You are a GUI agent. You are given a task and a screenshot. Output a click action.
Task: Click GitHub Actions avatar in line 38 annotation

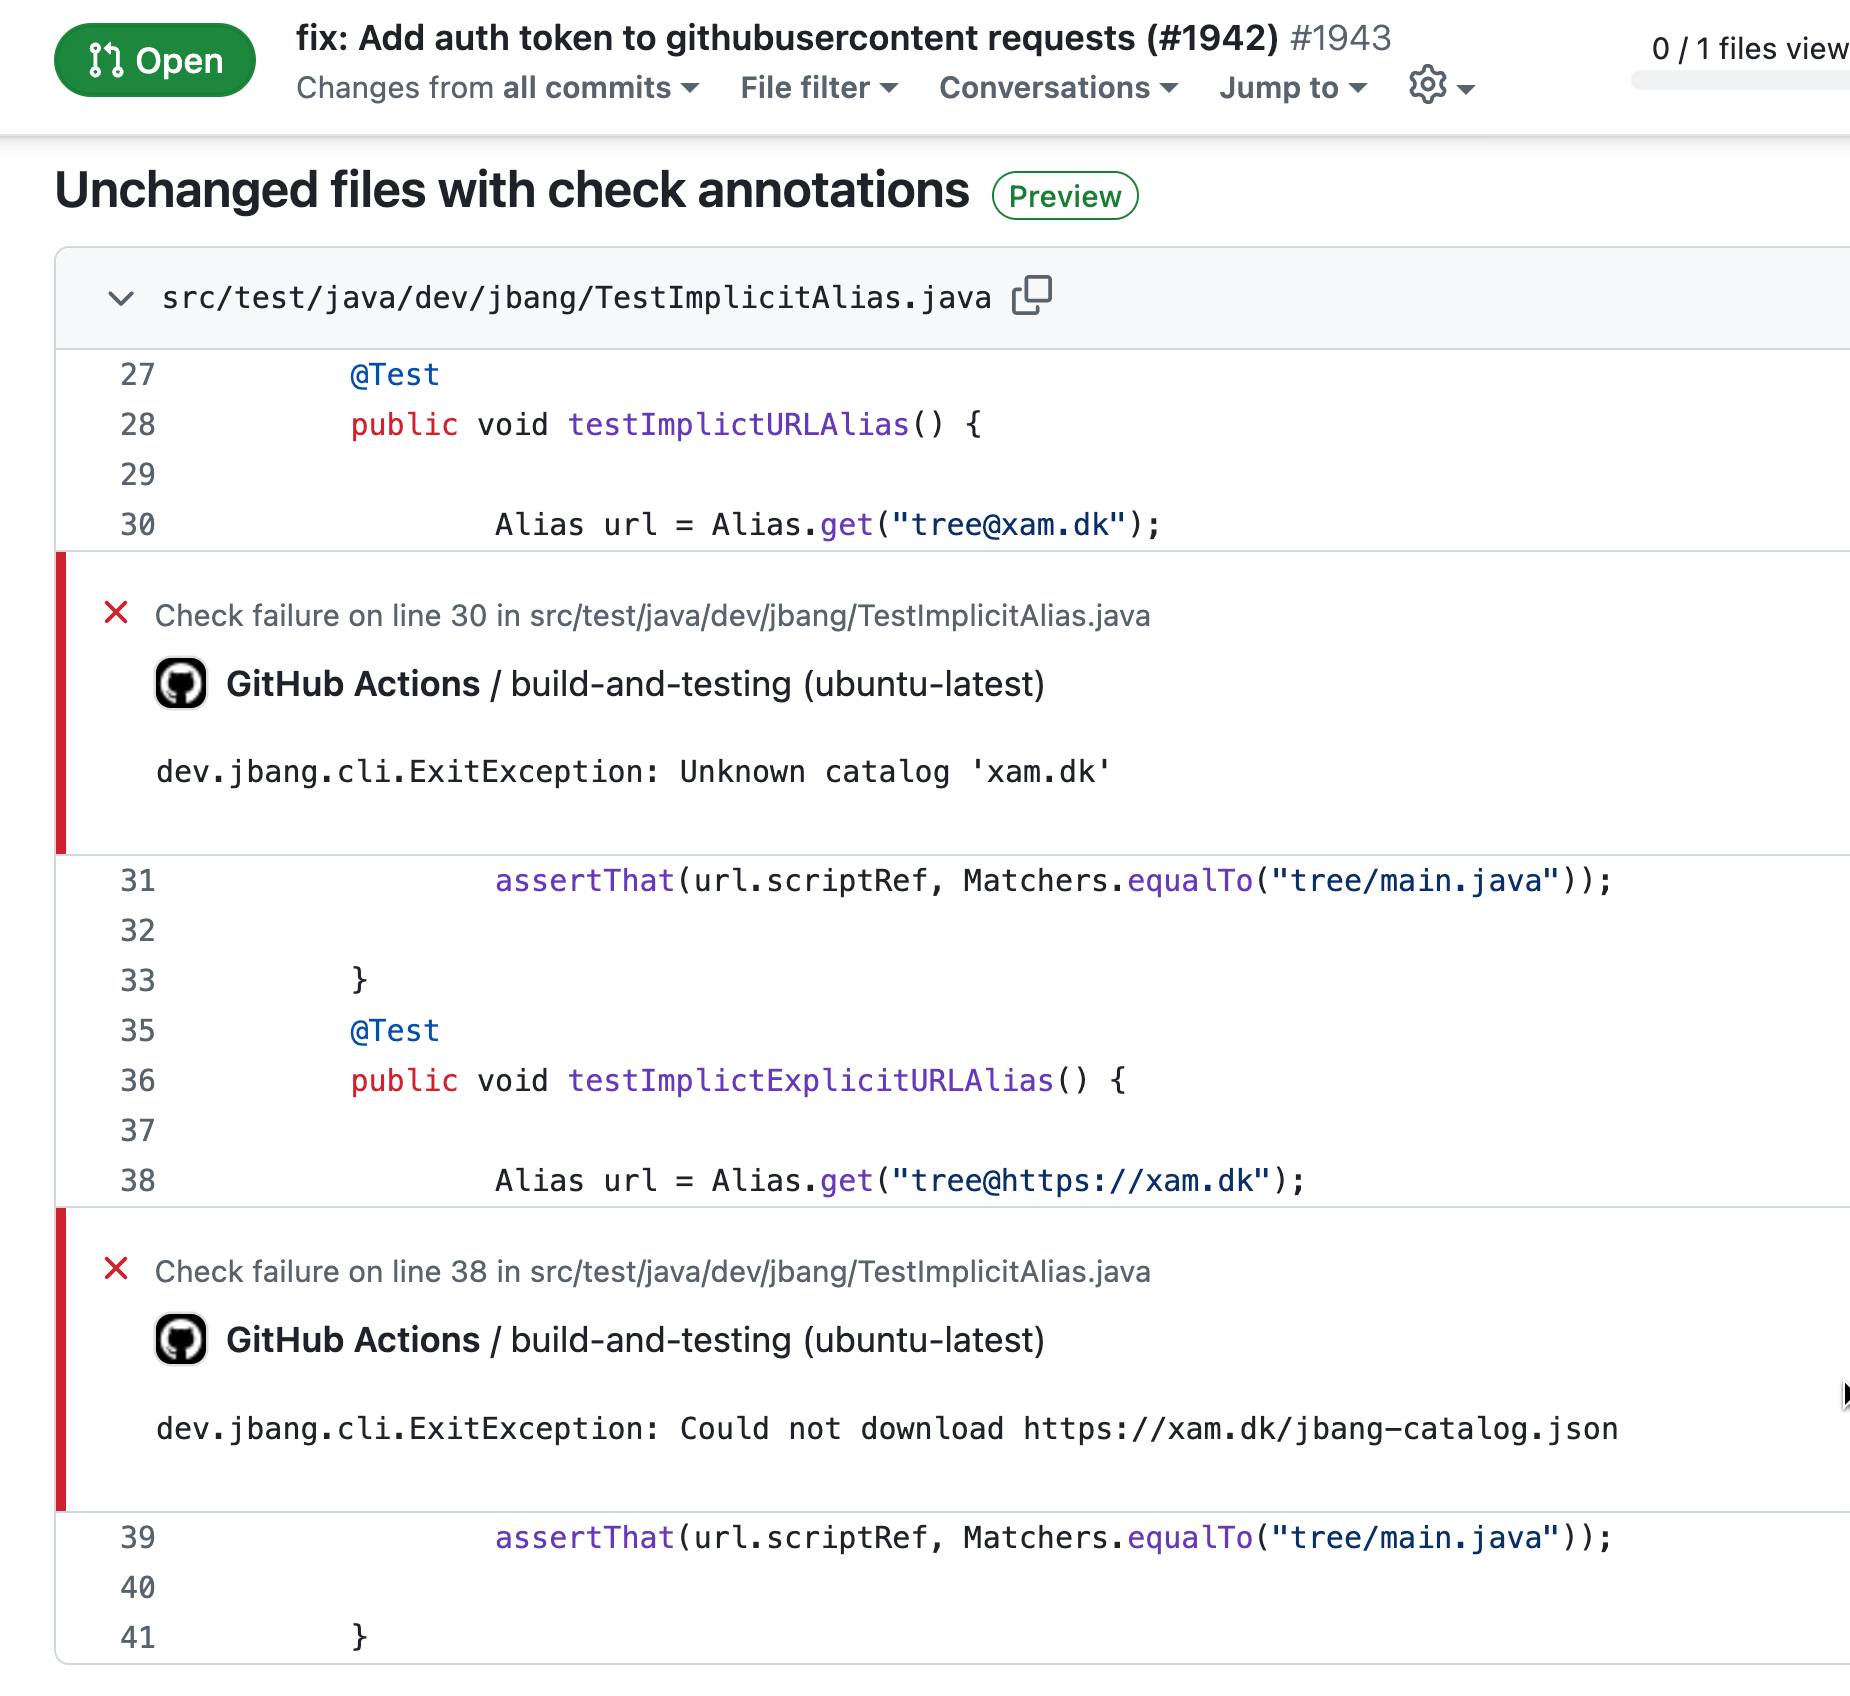click(x=181, y=1340)
